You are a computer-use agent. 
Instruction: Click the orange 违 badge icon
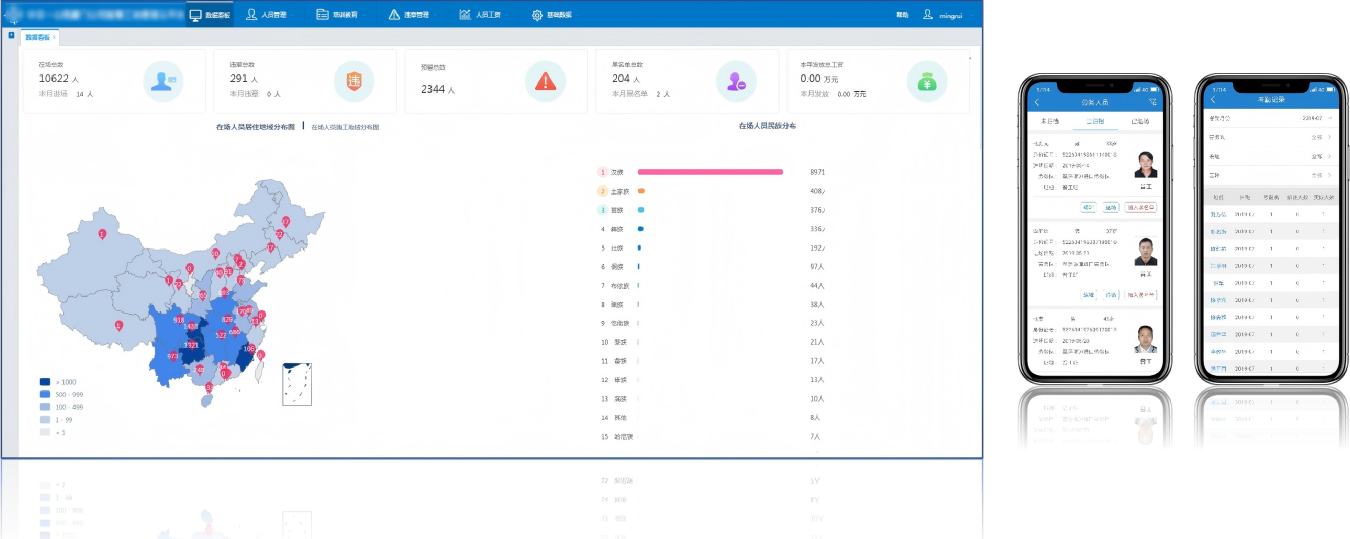[353, 82]
